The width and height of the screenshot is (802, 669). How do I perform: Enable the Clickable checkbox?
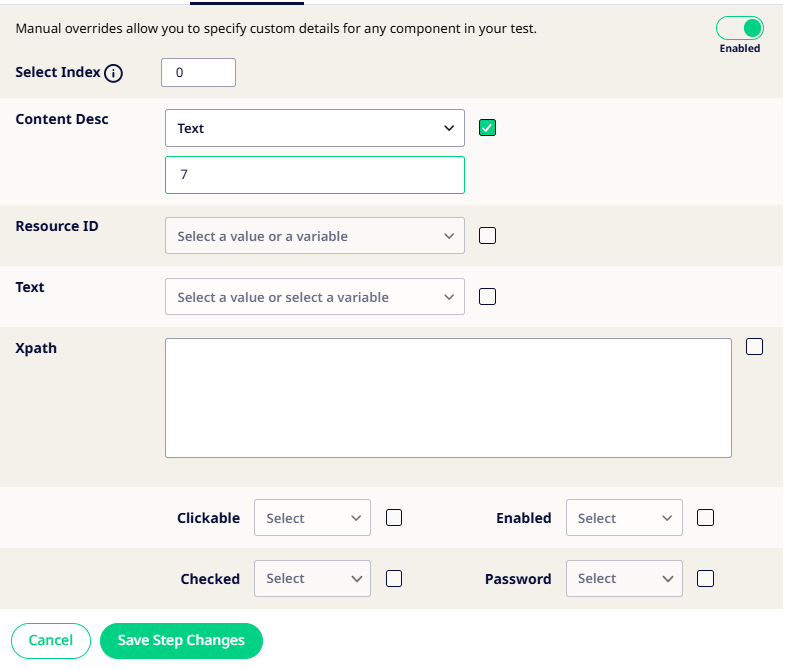(x=394, y=518)
